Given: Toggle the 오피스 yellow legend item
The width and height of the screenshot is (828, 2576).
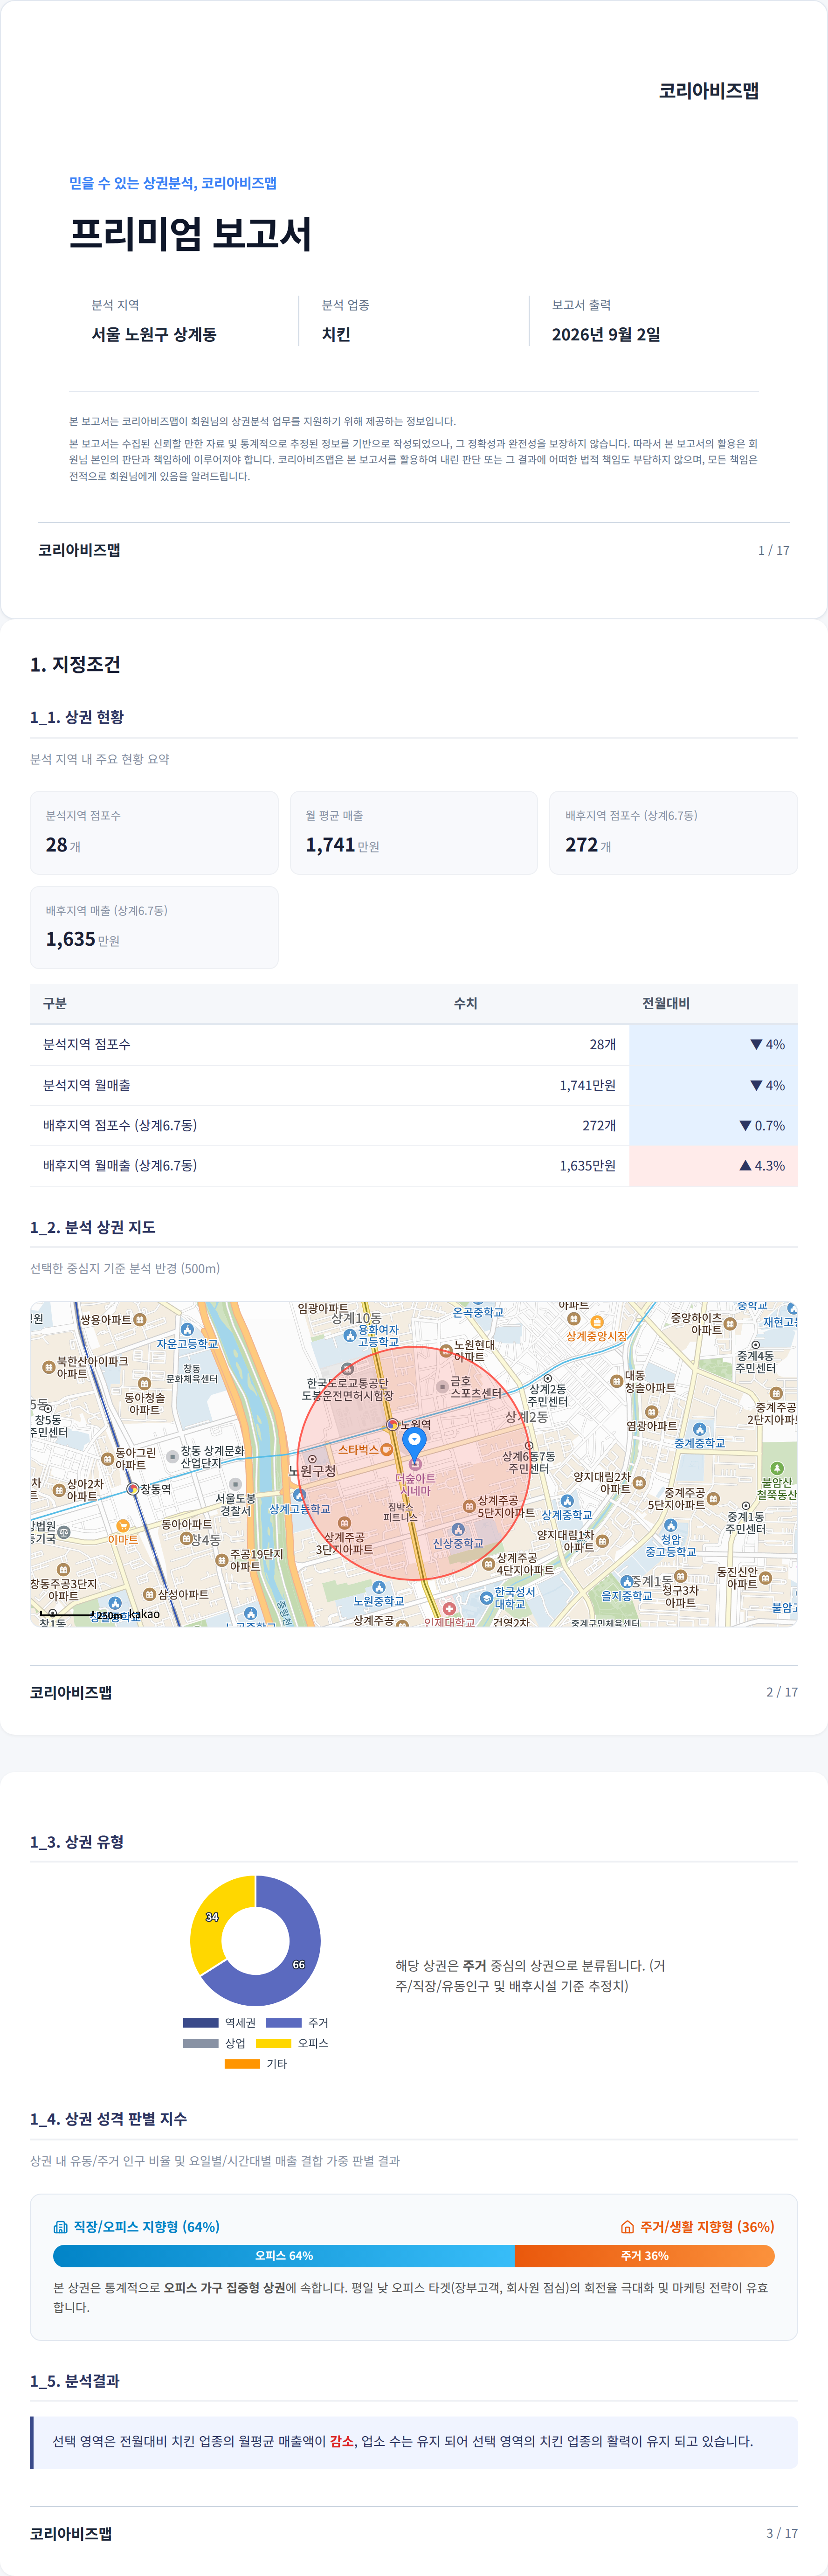Looking at the screenshot, I should 292,2043.
